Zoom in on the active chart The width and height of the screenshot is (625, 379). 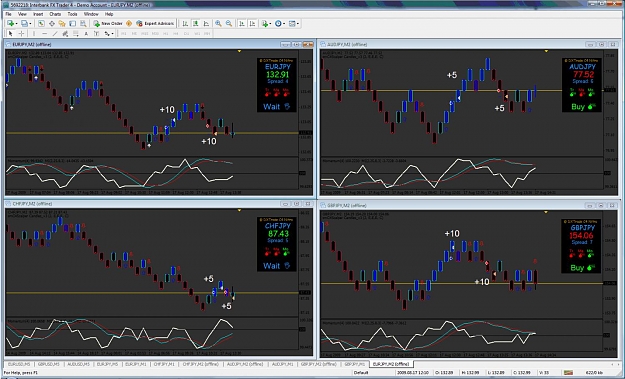pyautogui.click(x=218, y=24)
